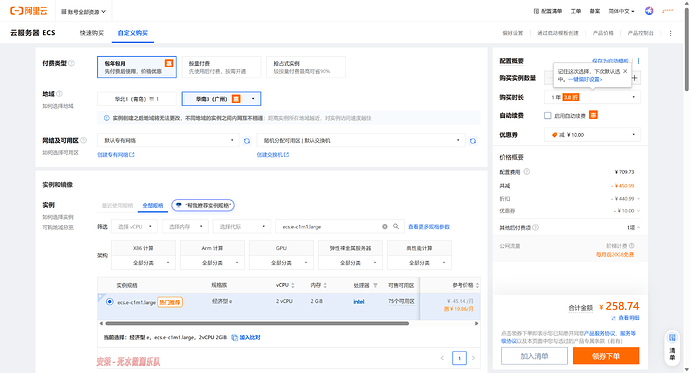Open the 选择 vCPU filter dropdown
This screenshot has height=373, width=690.
[x=134, y=227]
